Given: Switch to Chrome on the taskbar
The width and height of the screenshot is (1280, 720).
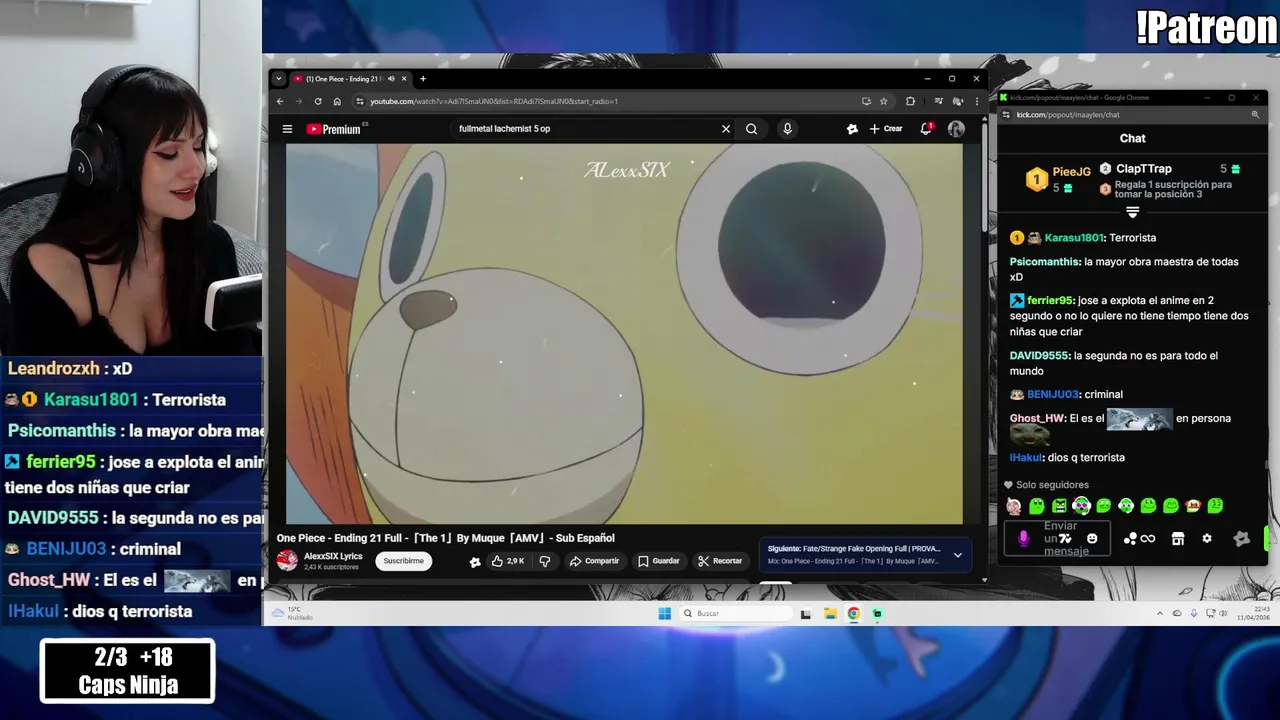Looking at the screenshot, I should 854,613.
